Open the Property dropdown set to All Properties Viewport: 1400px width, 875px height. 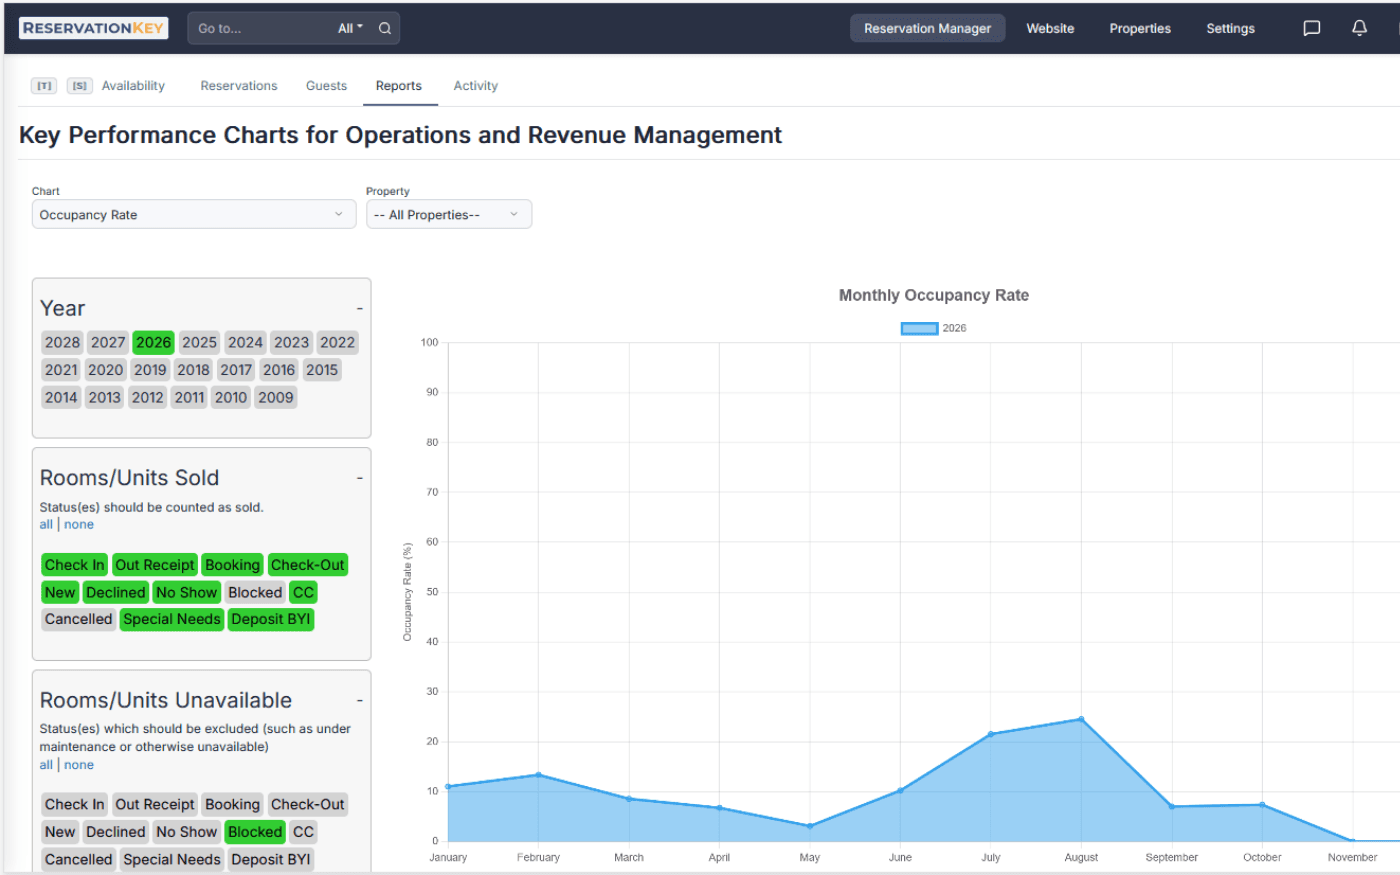click(448, 214)
